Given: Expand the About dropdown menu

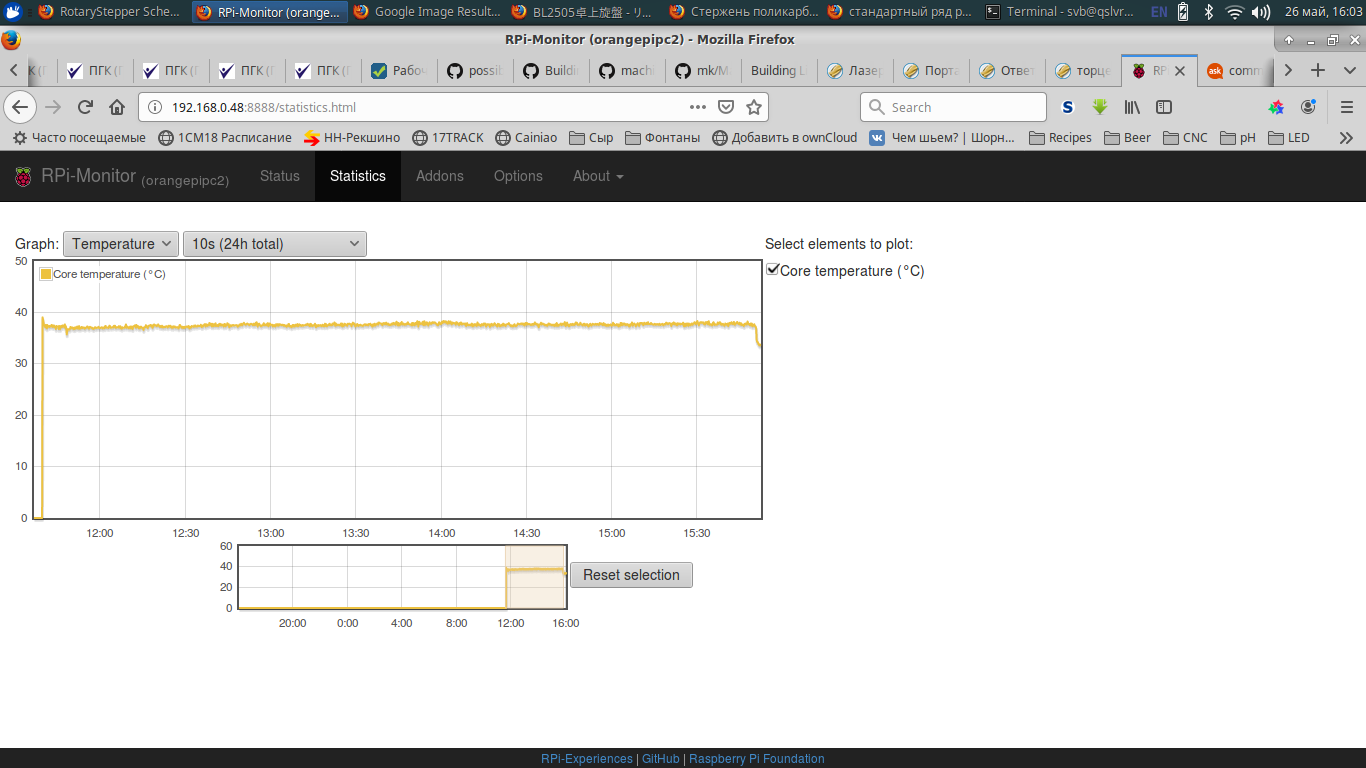Looking at the screenshot, I should (x=598, y=176).
